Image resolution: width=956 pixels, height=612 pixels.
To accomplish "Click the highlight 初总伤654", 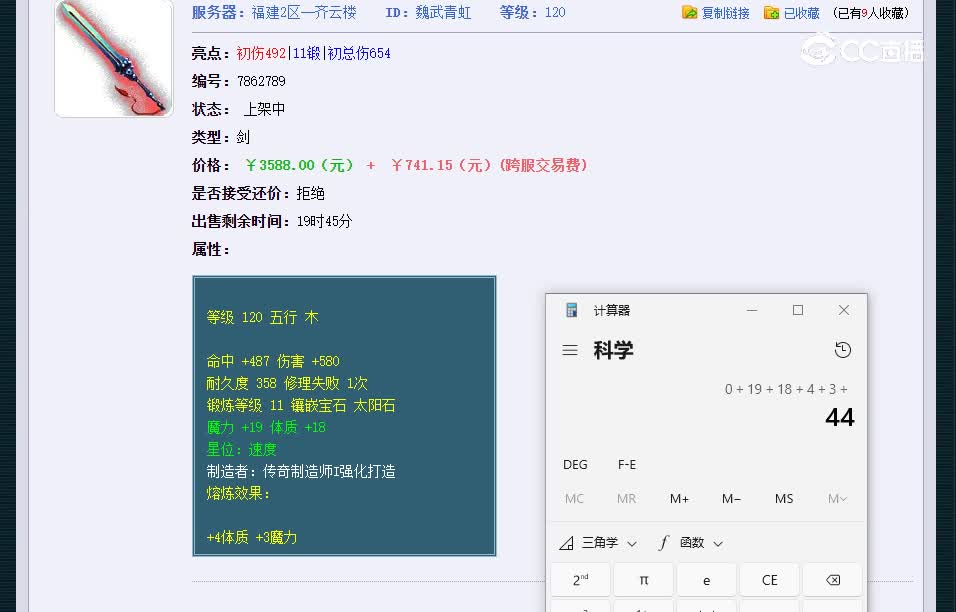I will [358, 53].
